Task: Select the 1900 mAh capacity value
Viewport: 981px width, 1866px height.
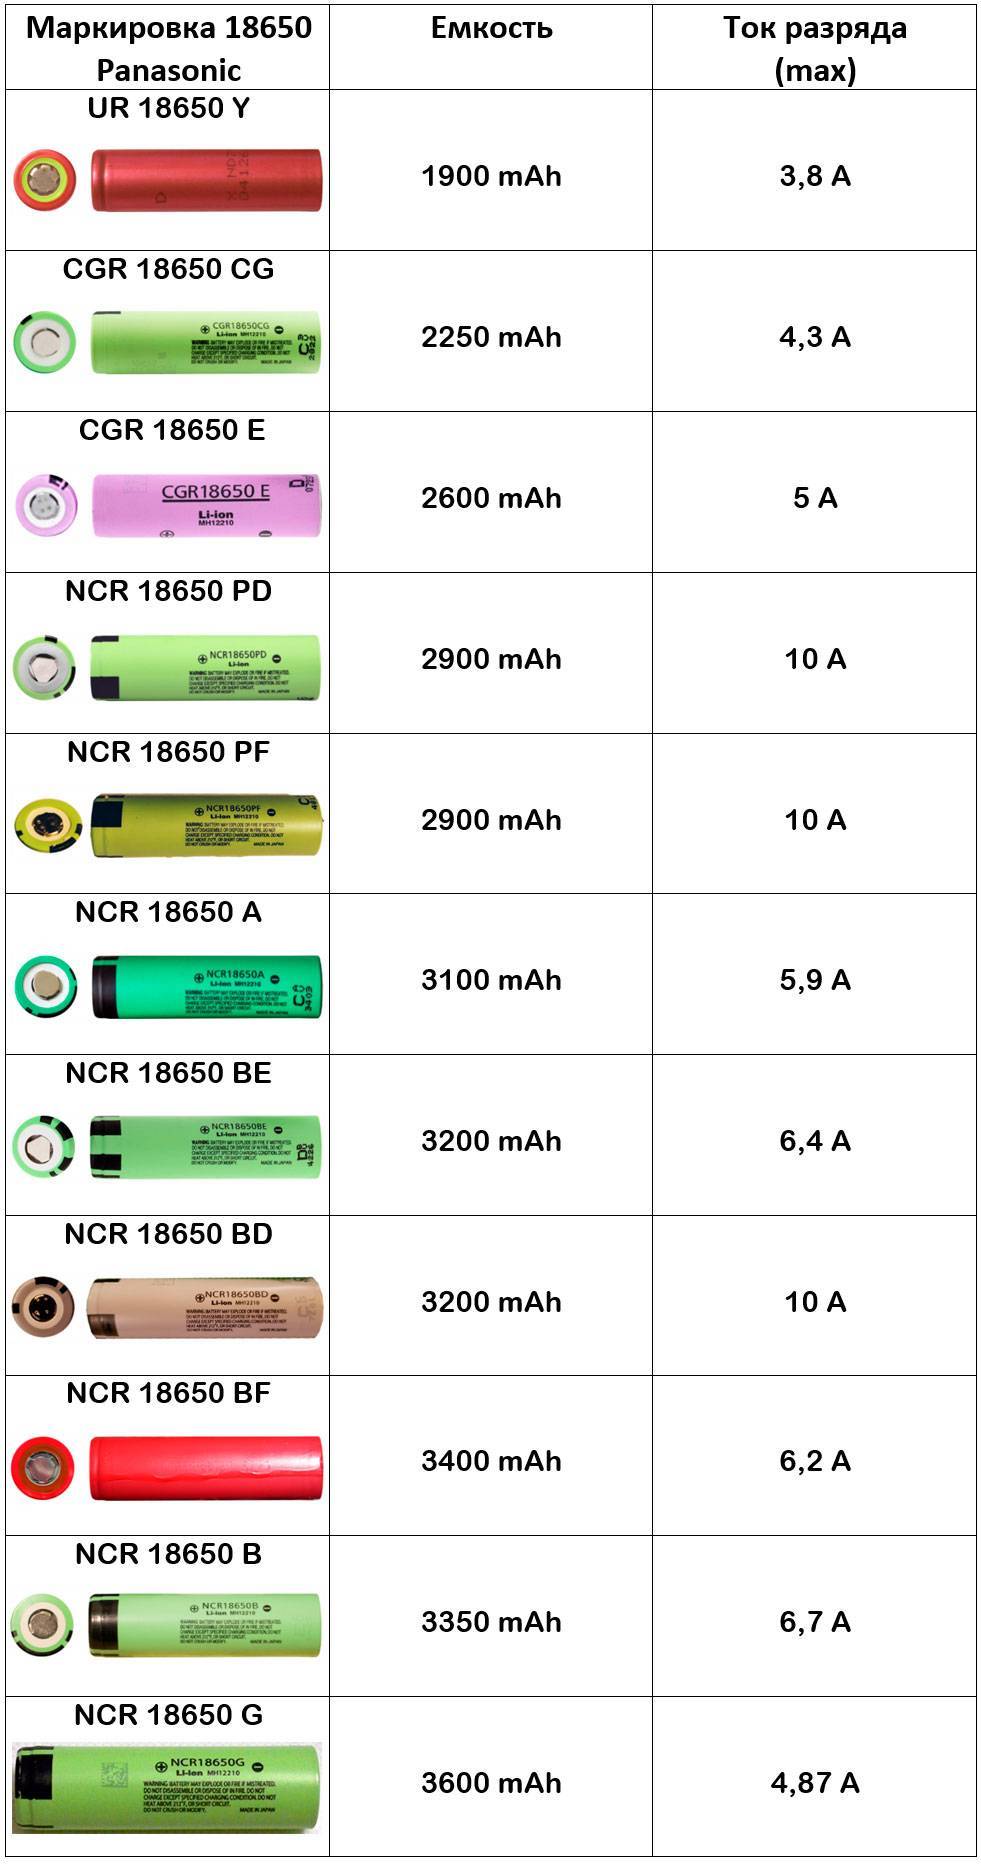Action: (491, 176)
